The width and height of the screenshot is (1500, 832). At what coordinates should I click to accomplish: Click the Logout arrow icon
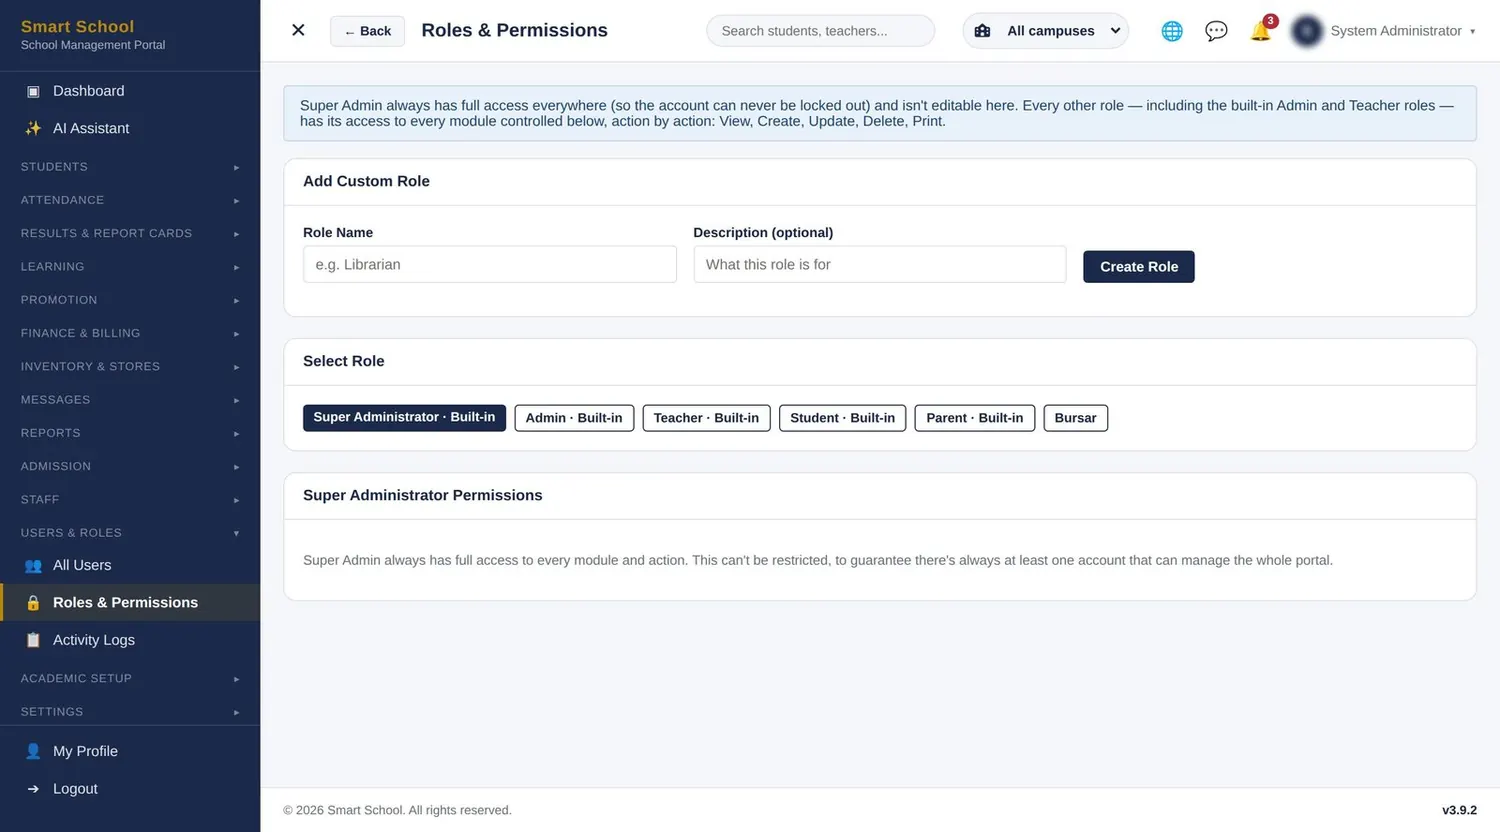(x=33, y=789)
